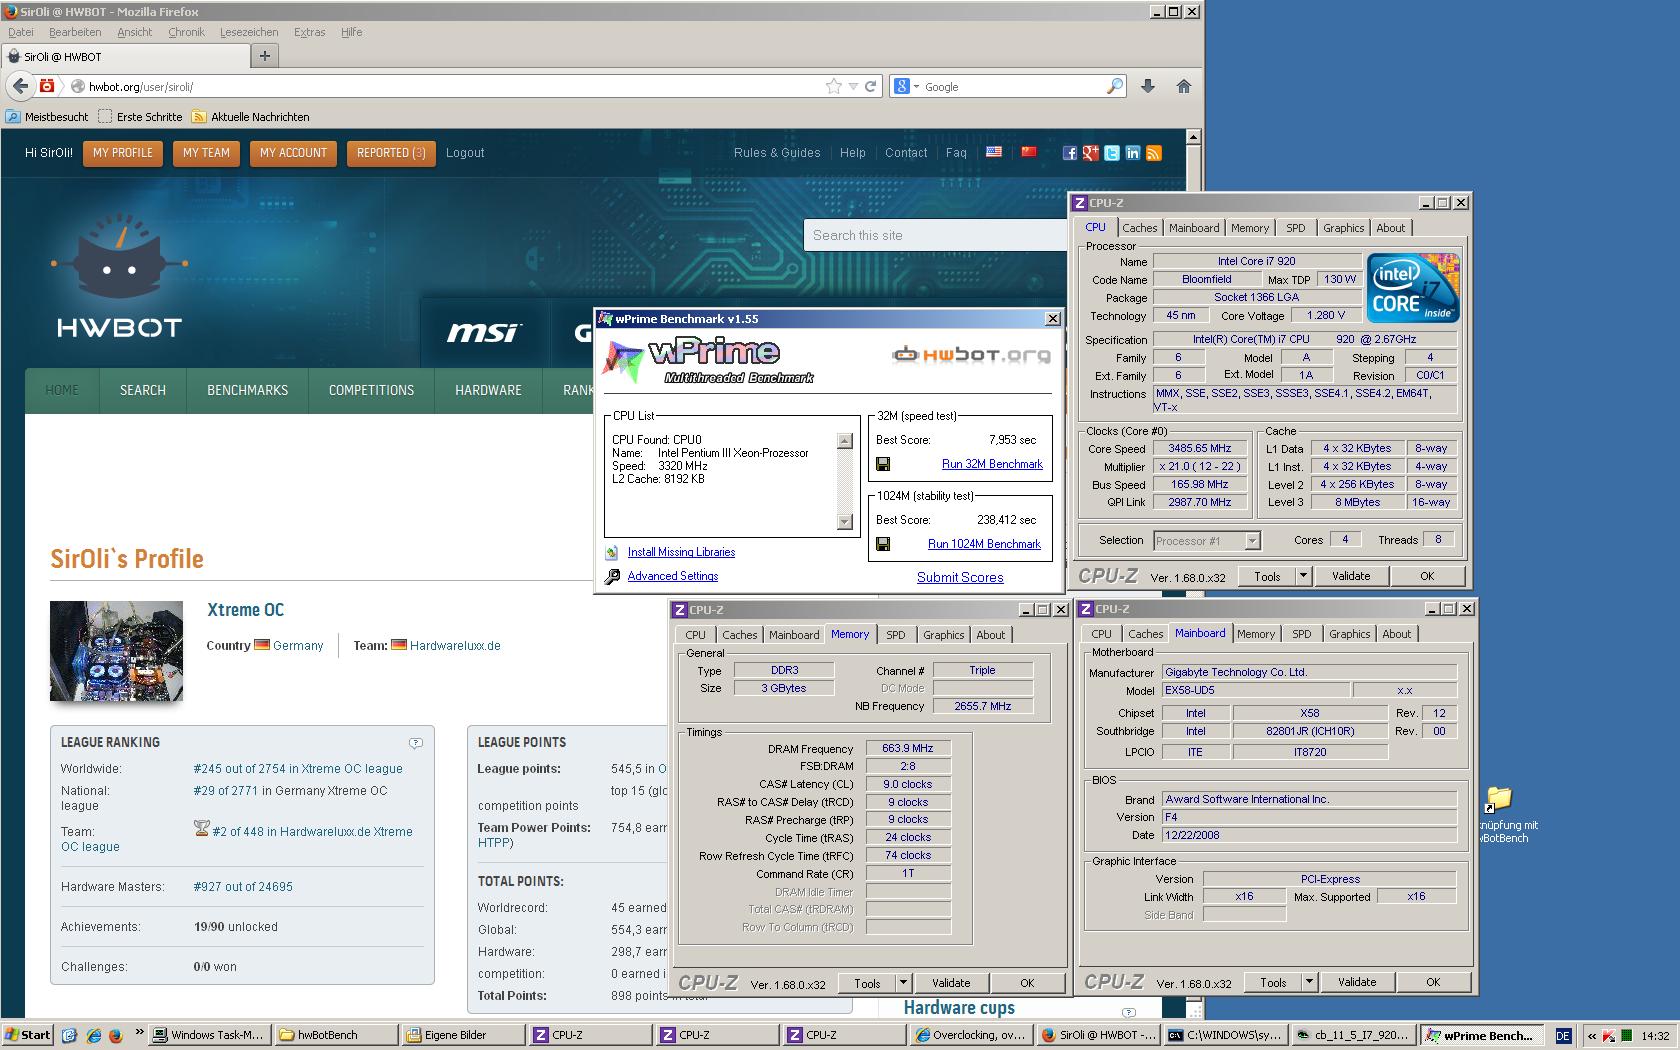Screen dimensions: 1680x1050
Task: Click the Twitter icon on HWBOT header
Action: coord(1112,153)
